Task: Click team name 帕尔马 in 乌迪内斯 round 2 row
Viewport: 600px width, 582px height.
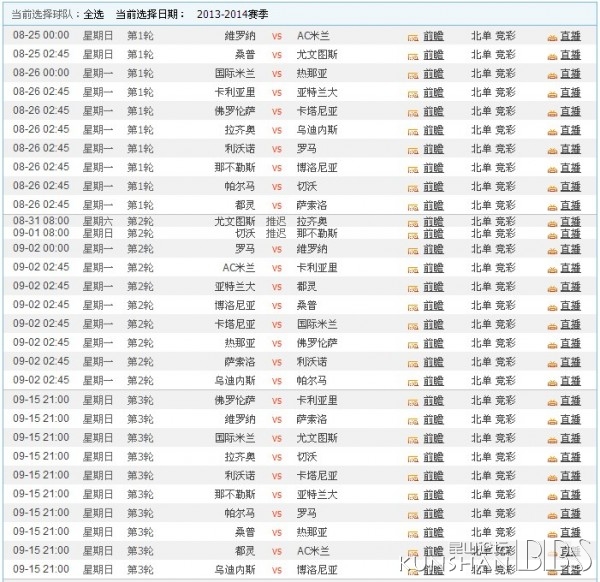Action: click(x=312, y=380)
